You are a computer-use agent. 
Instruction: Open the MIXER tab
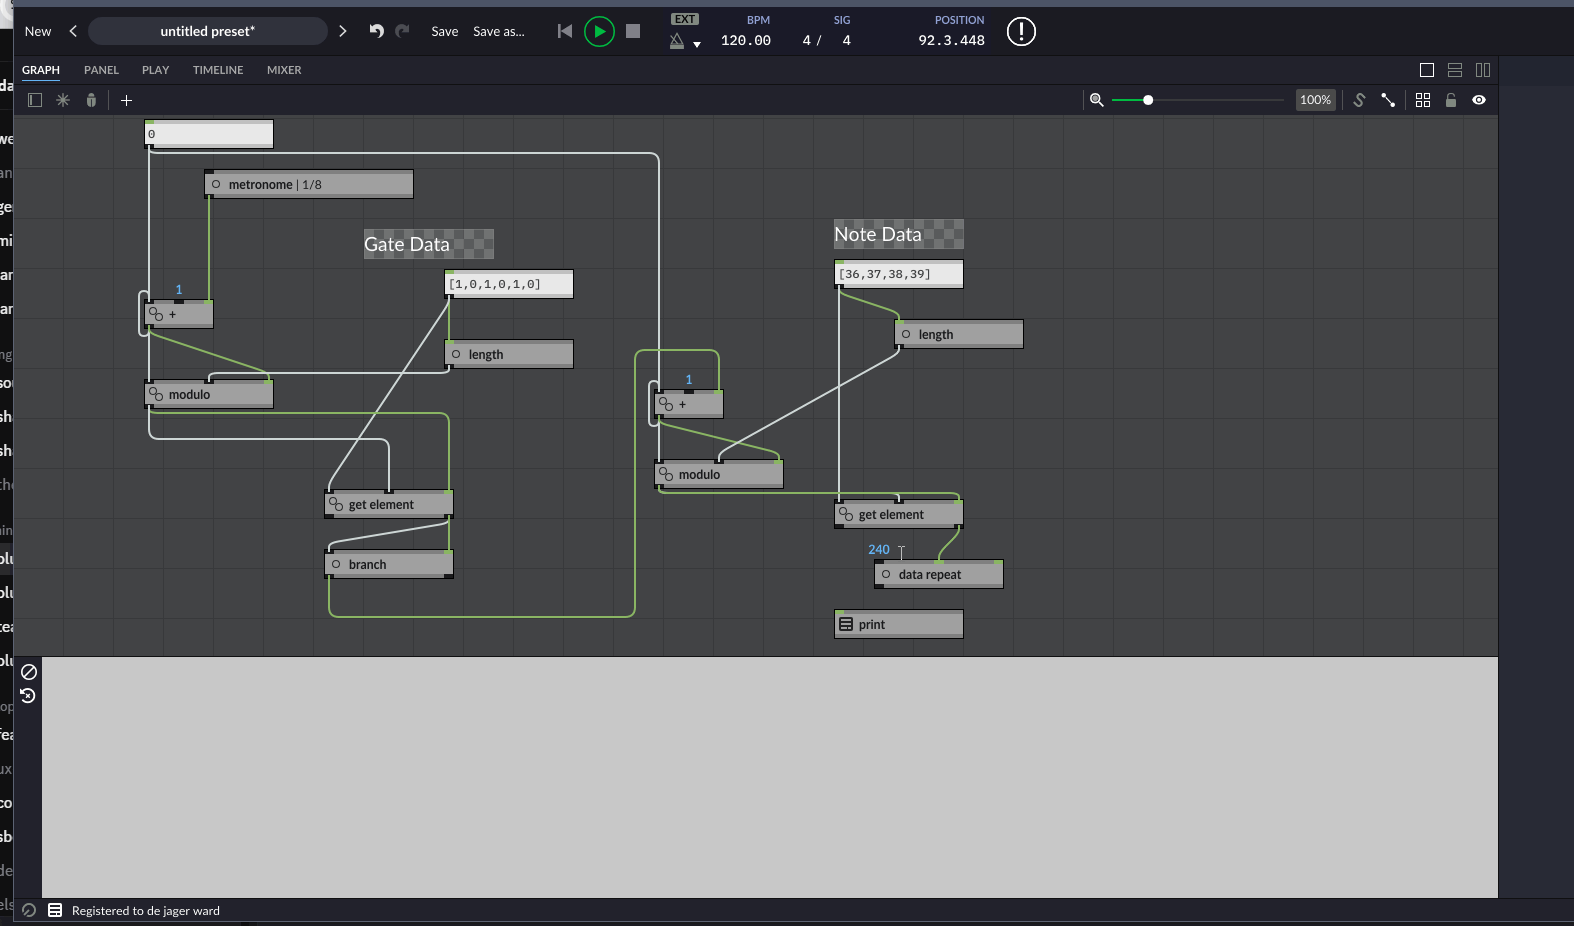click(284, 70)
